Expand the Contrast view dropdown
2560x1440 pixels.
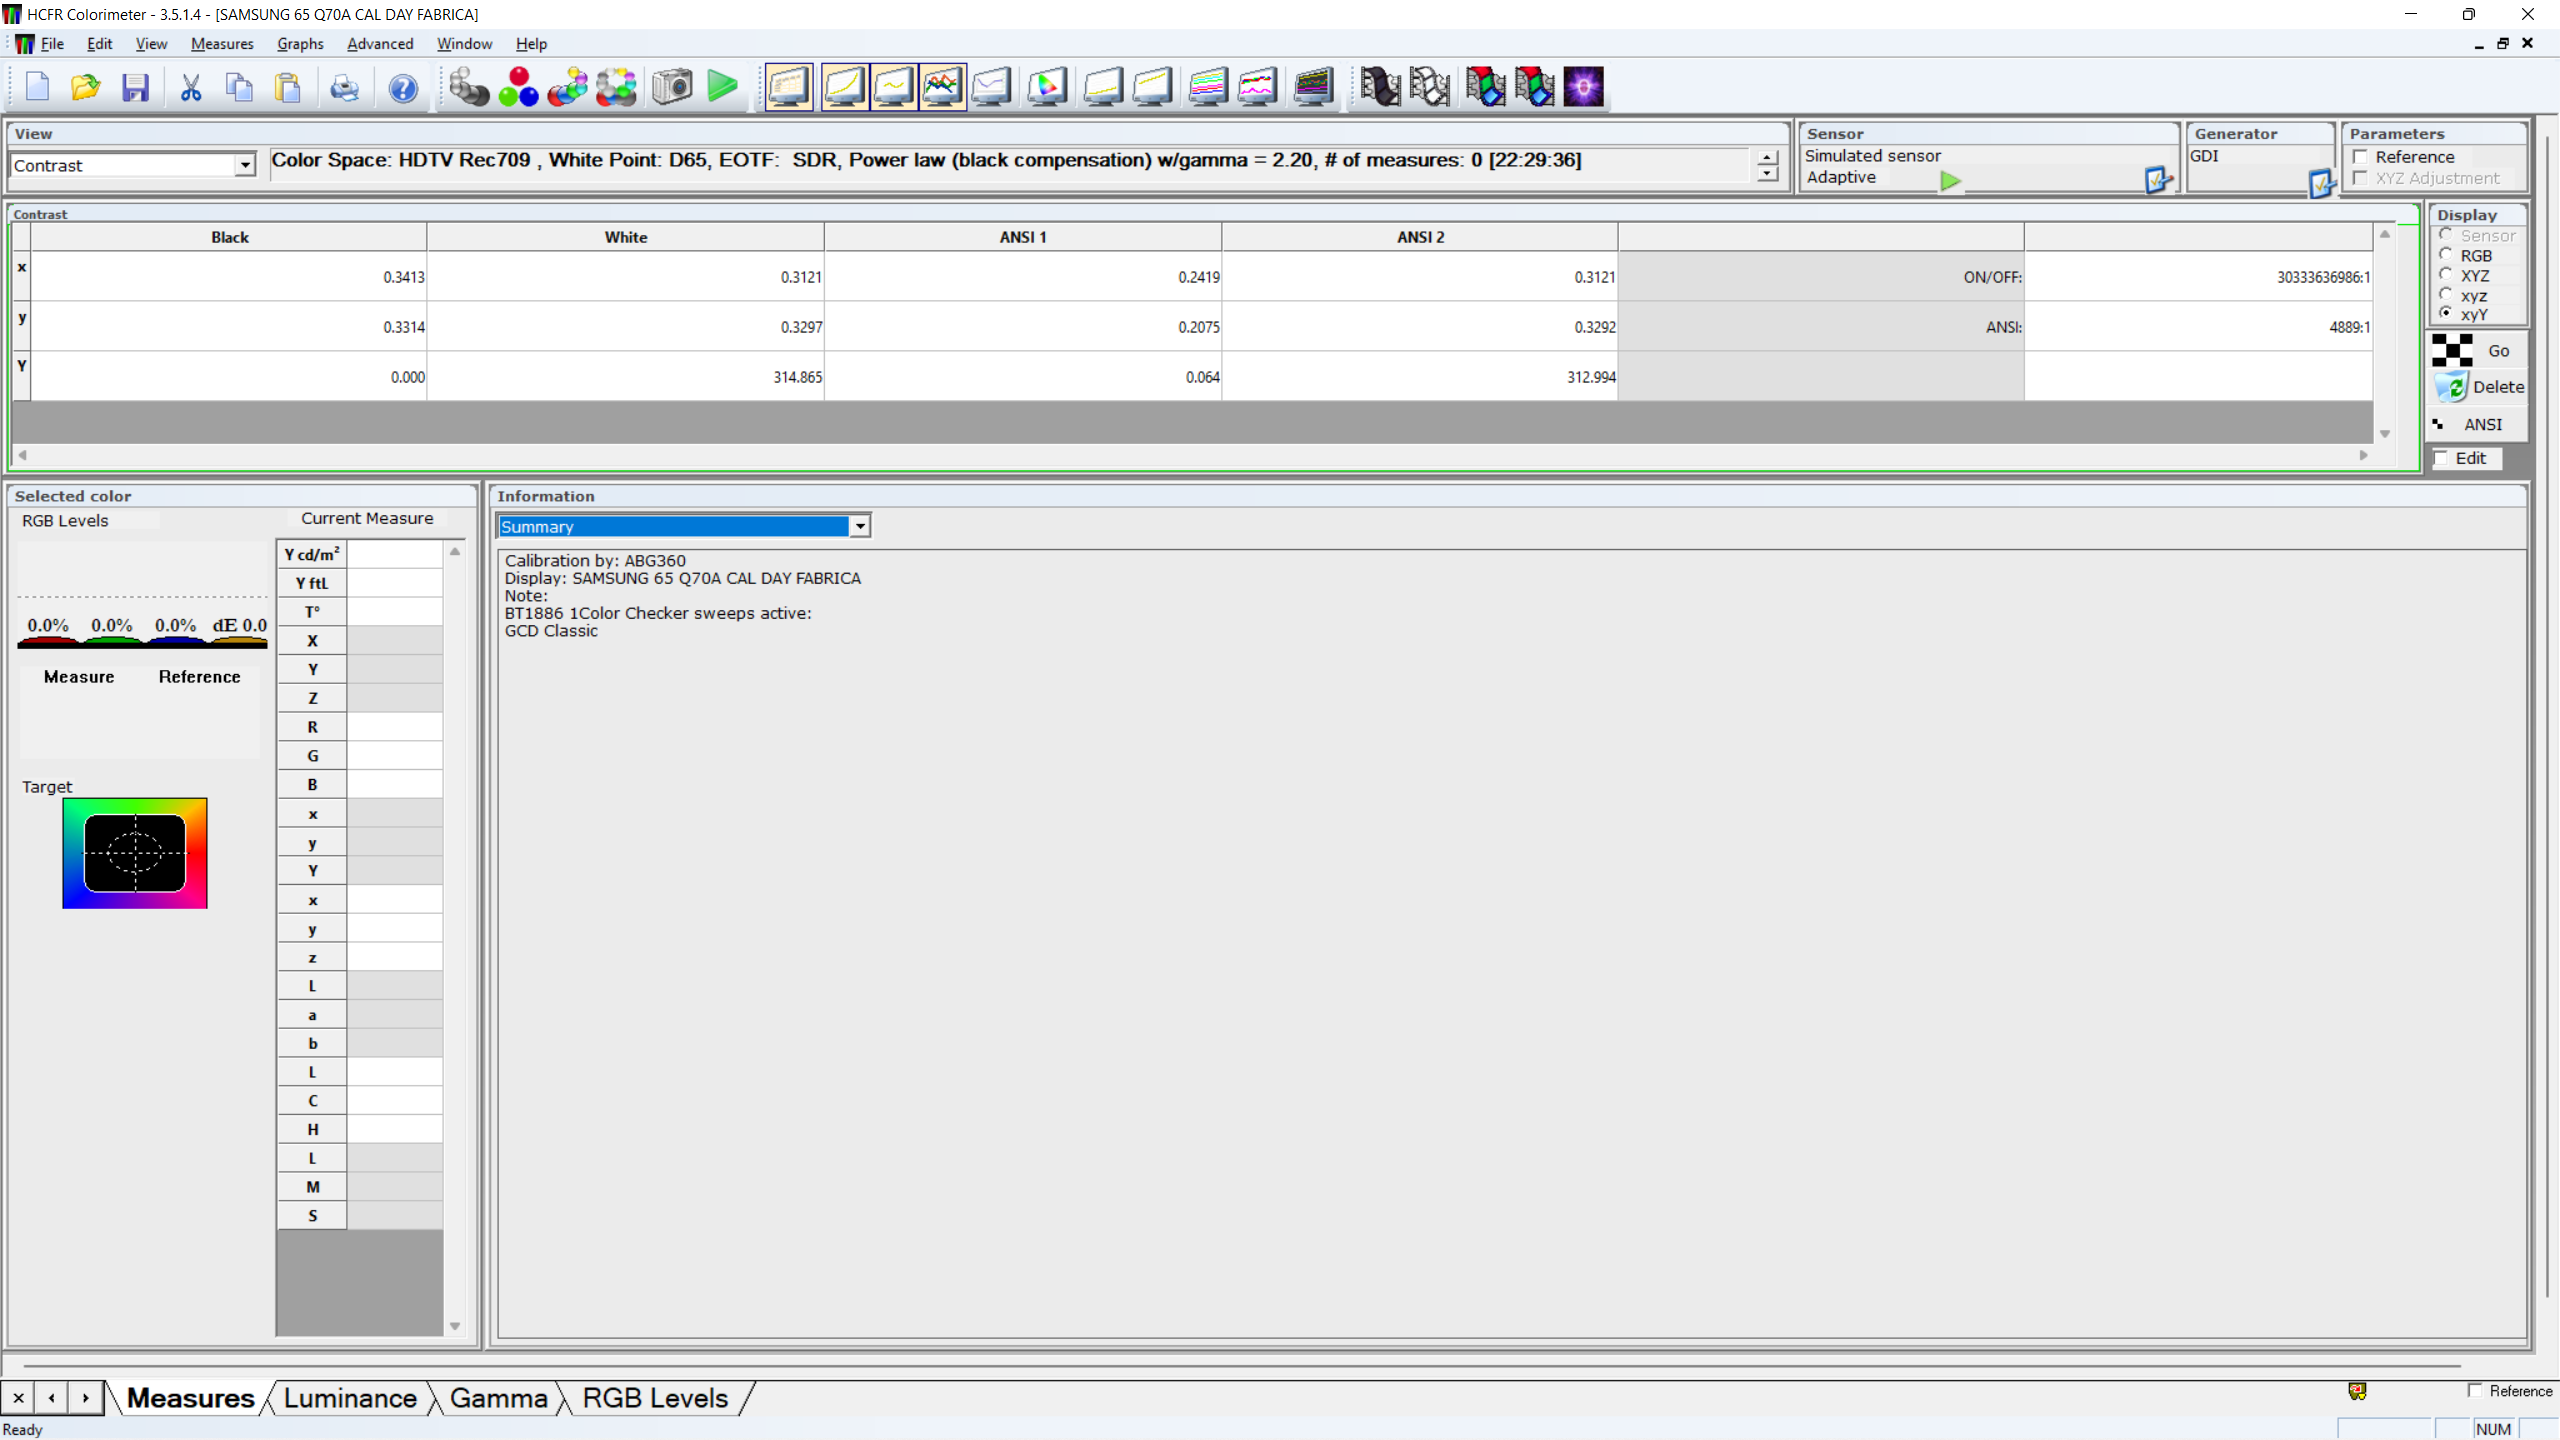coord(245,166)
